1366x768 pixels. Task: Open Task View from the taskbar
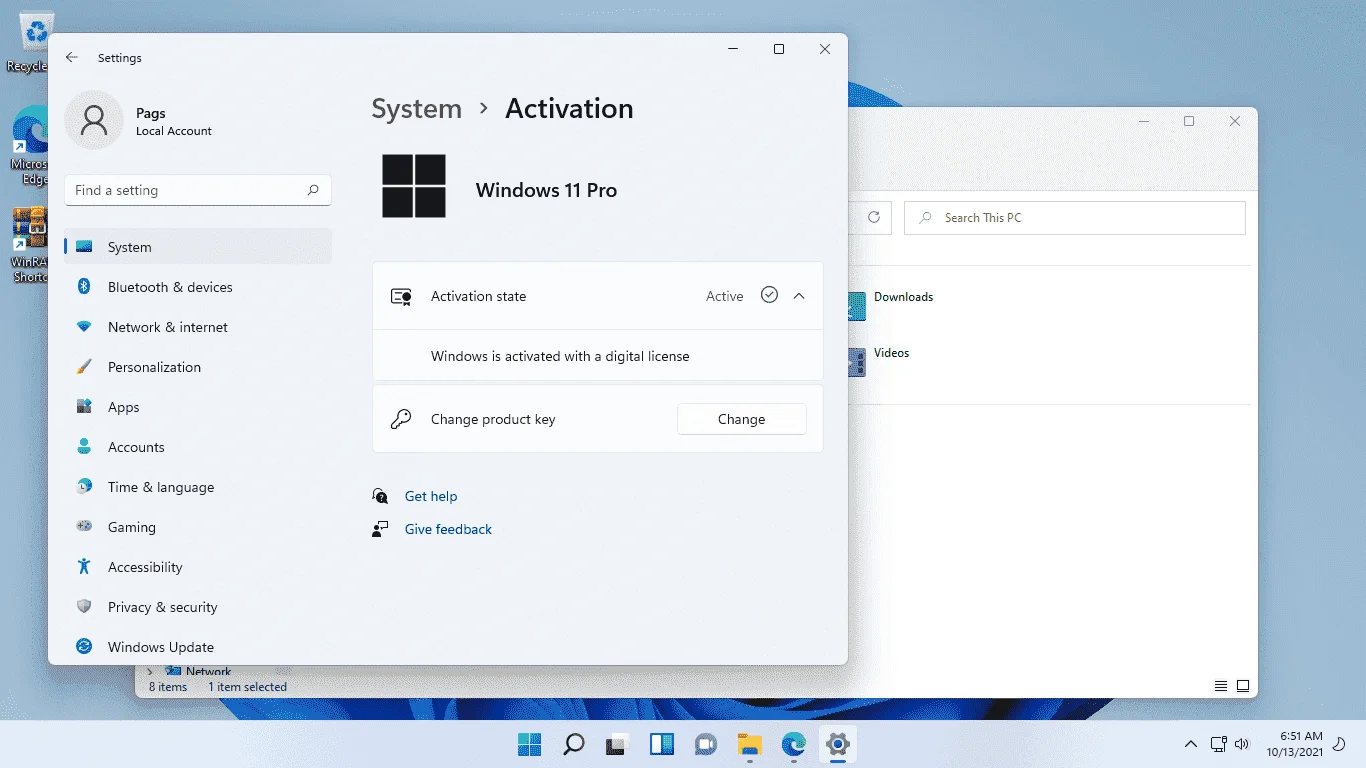(x=617, y=744)
